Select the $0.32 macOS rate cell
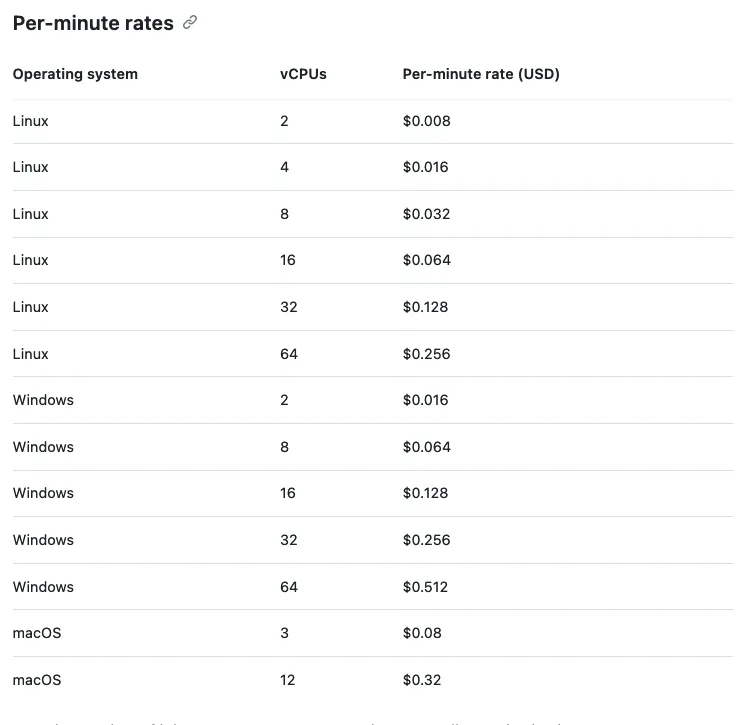 [422, 680]
